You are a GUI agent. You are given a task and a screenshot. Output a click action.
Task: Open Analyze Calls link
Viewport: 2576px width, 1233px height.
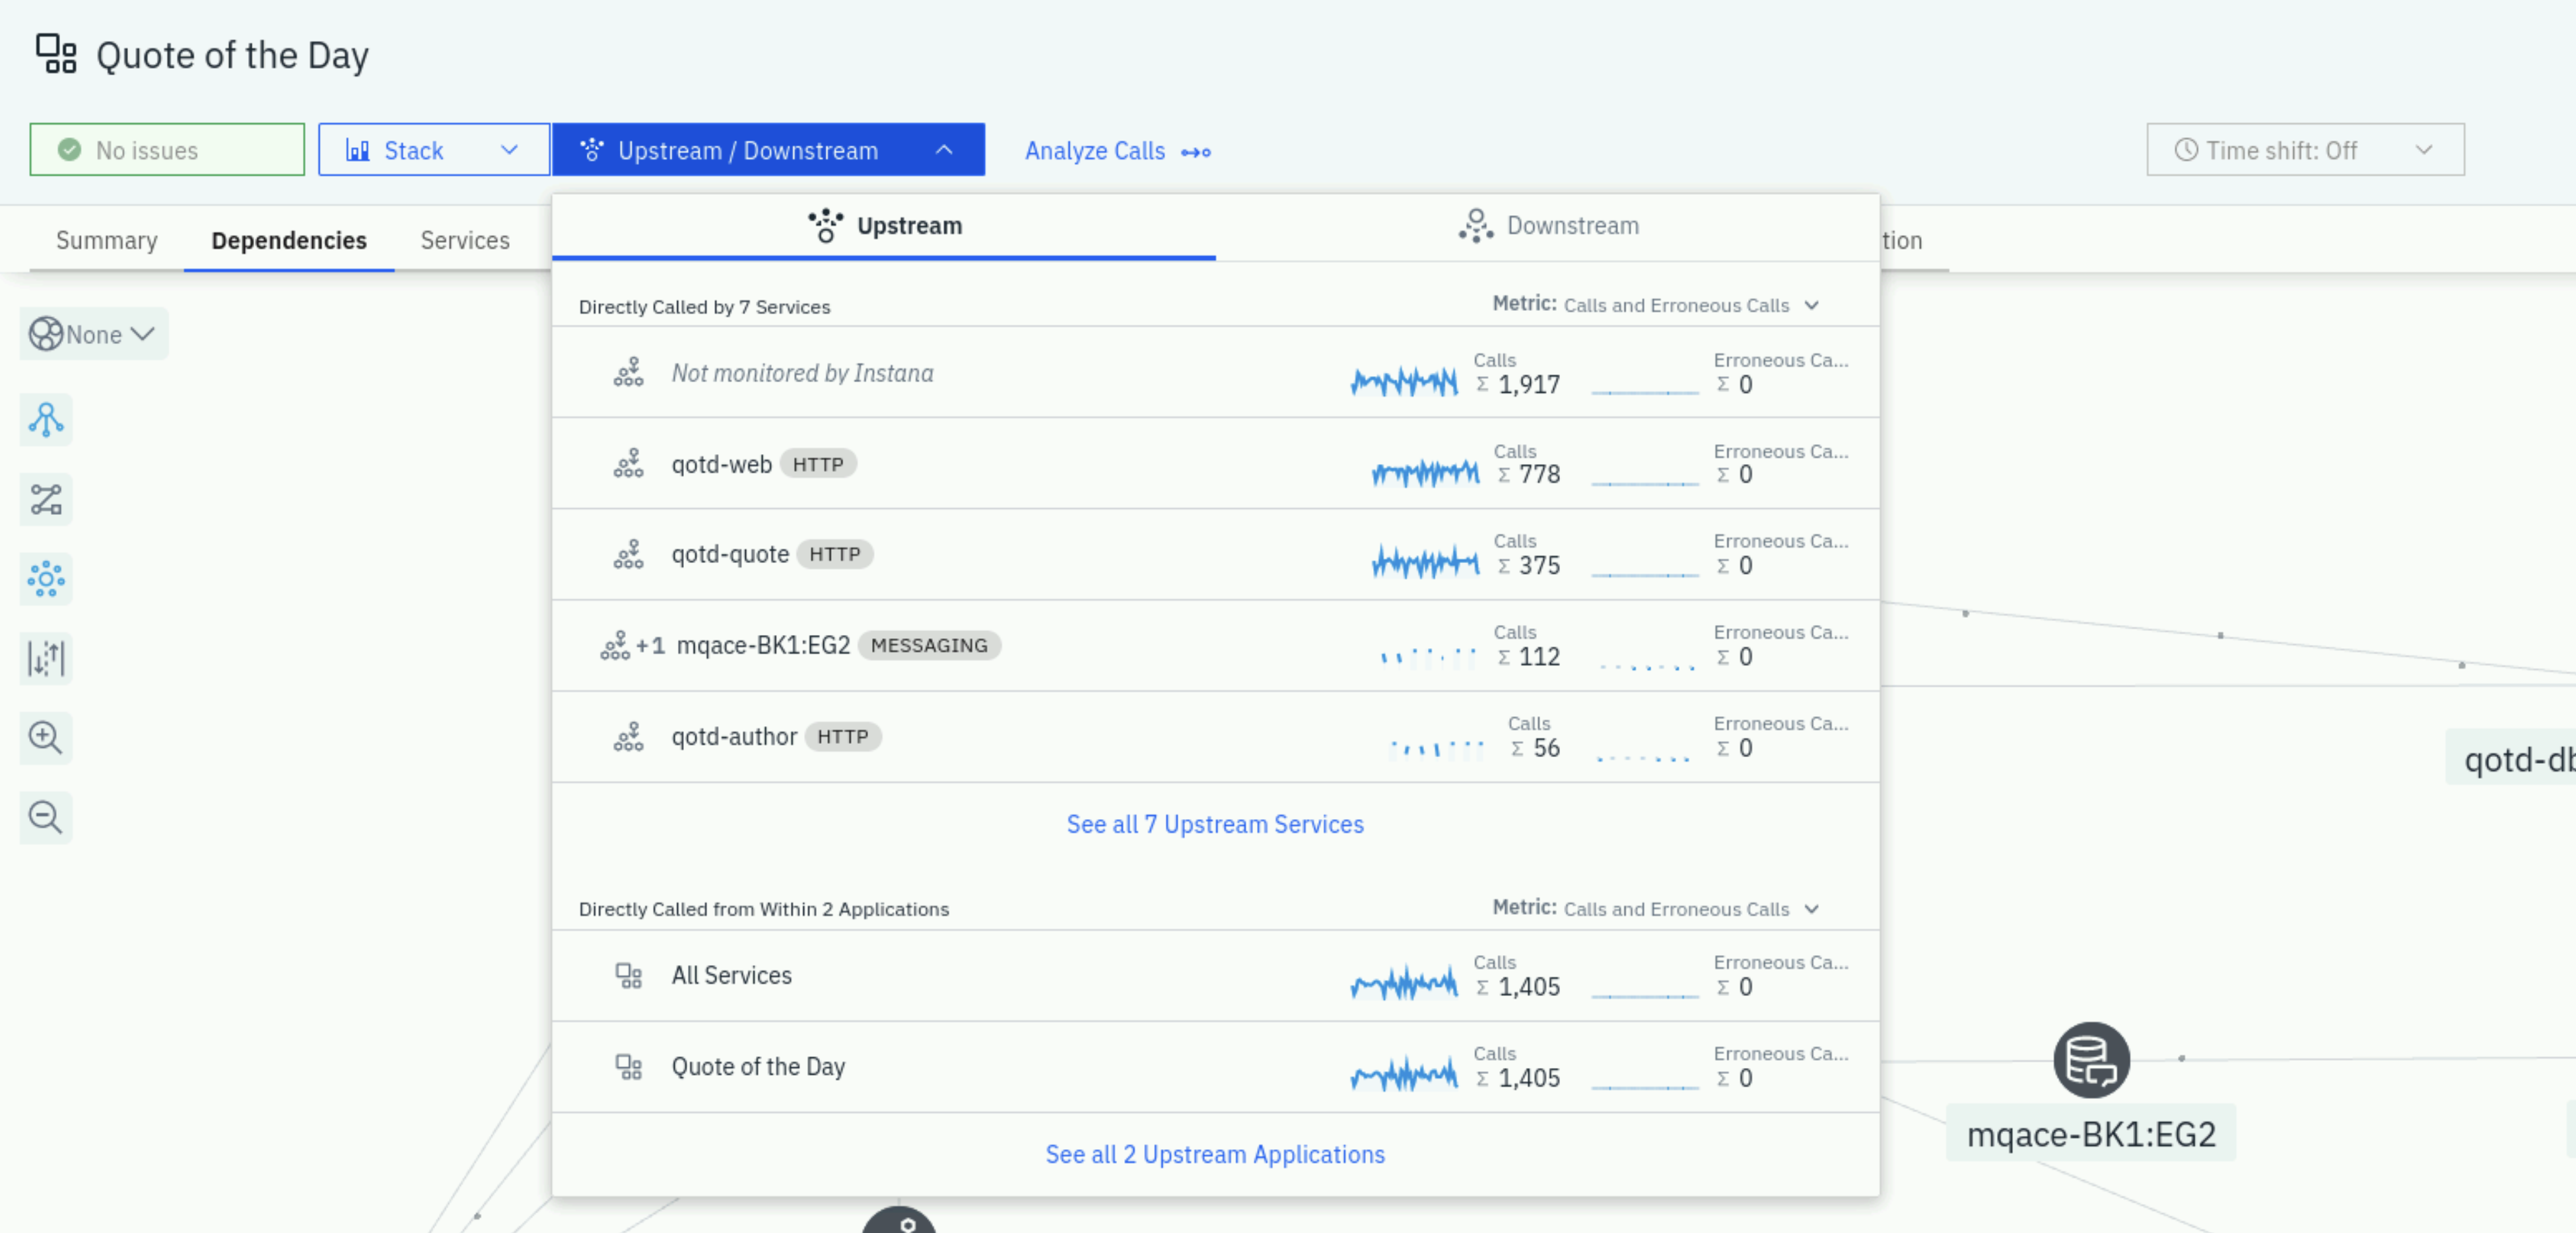coord(1117,151)
